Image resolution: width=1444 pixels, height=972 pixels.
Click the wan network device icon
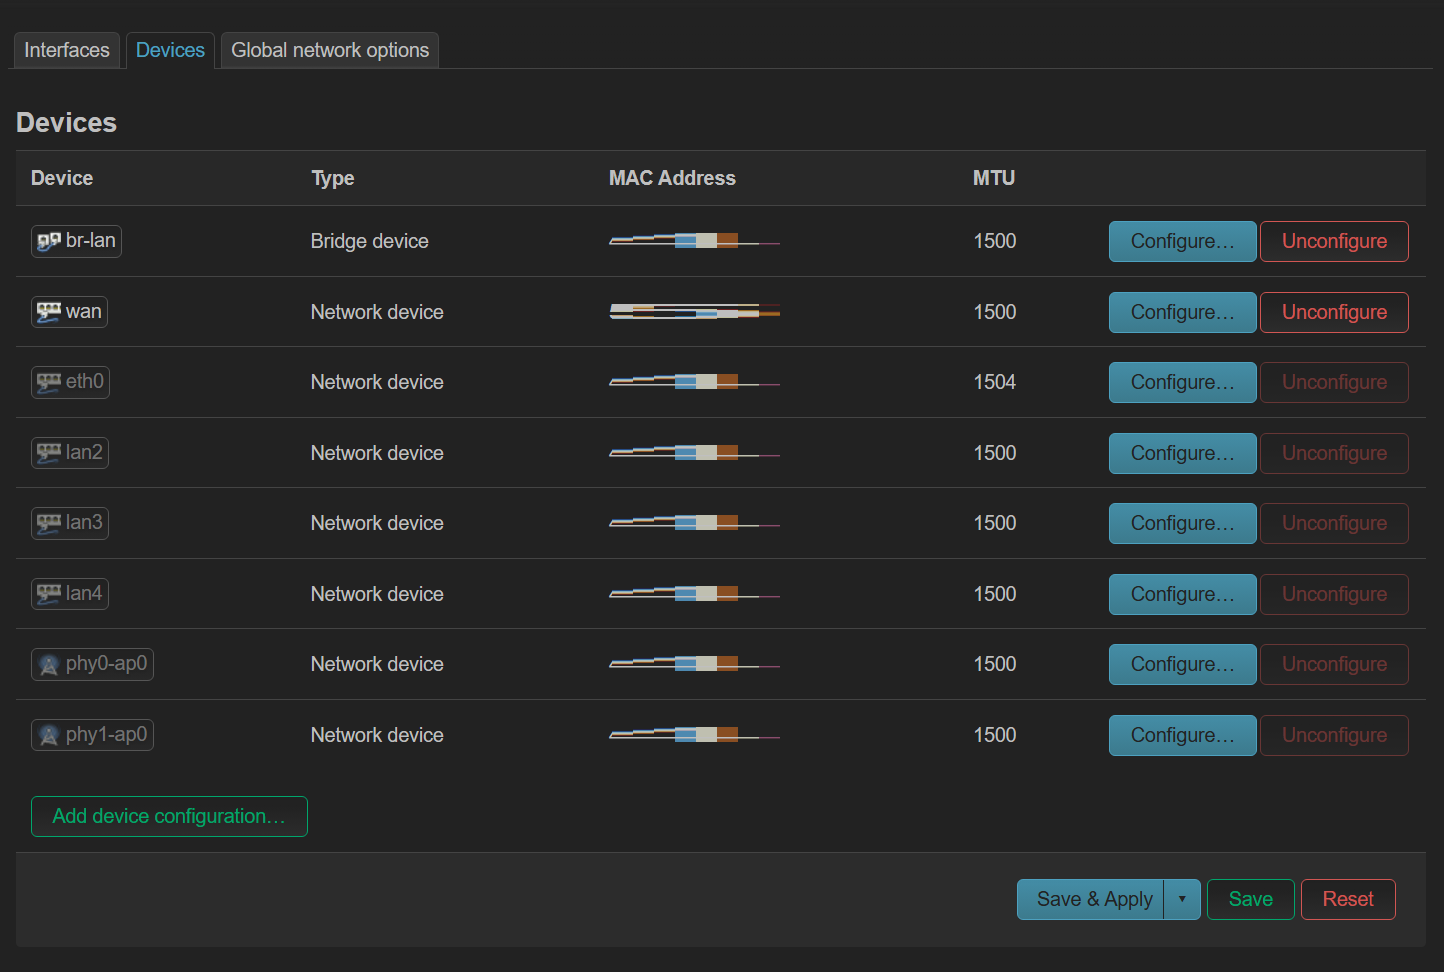(x=49, y=312)
